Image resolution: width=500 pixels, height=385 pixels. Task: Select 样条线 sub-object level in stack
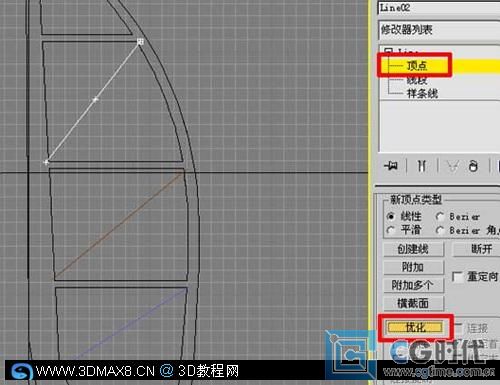[x=422, y=93]
